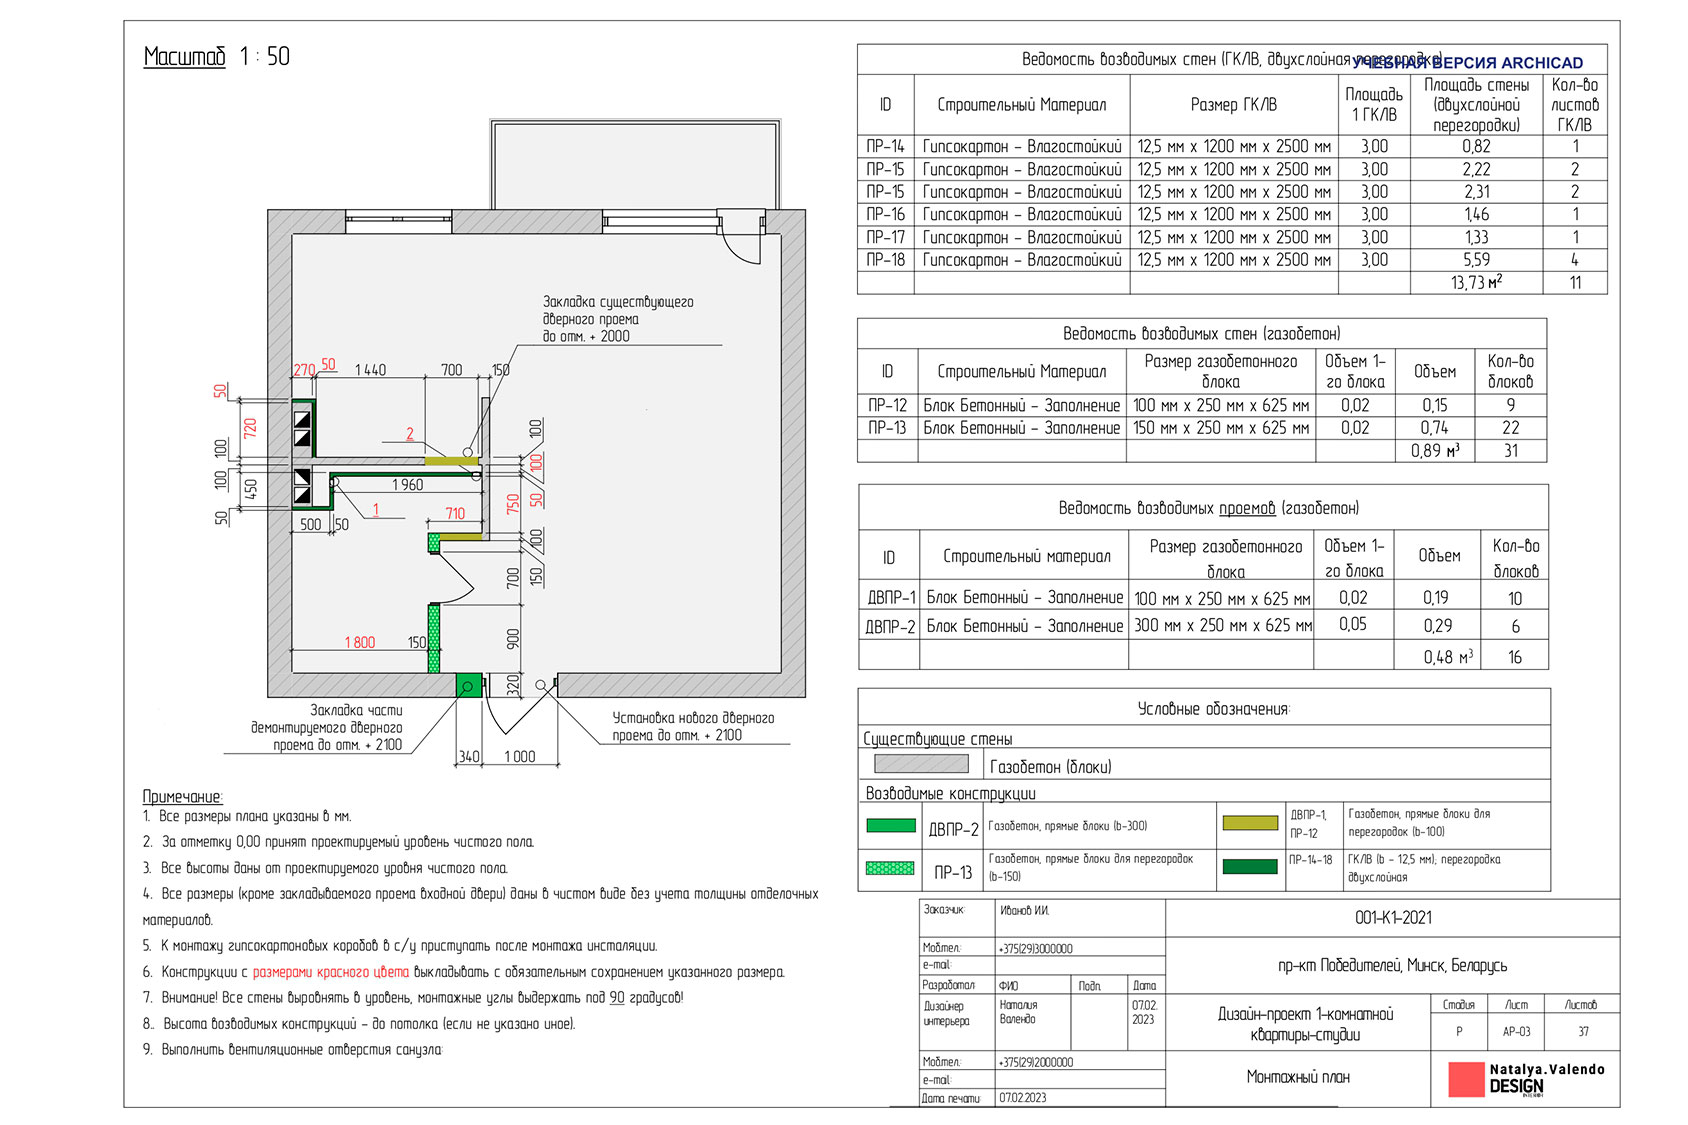
Task: Click the 'Ведомость возводимых стен (газобетон)' table title
Action: [x=1201, y=333]
